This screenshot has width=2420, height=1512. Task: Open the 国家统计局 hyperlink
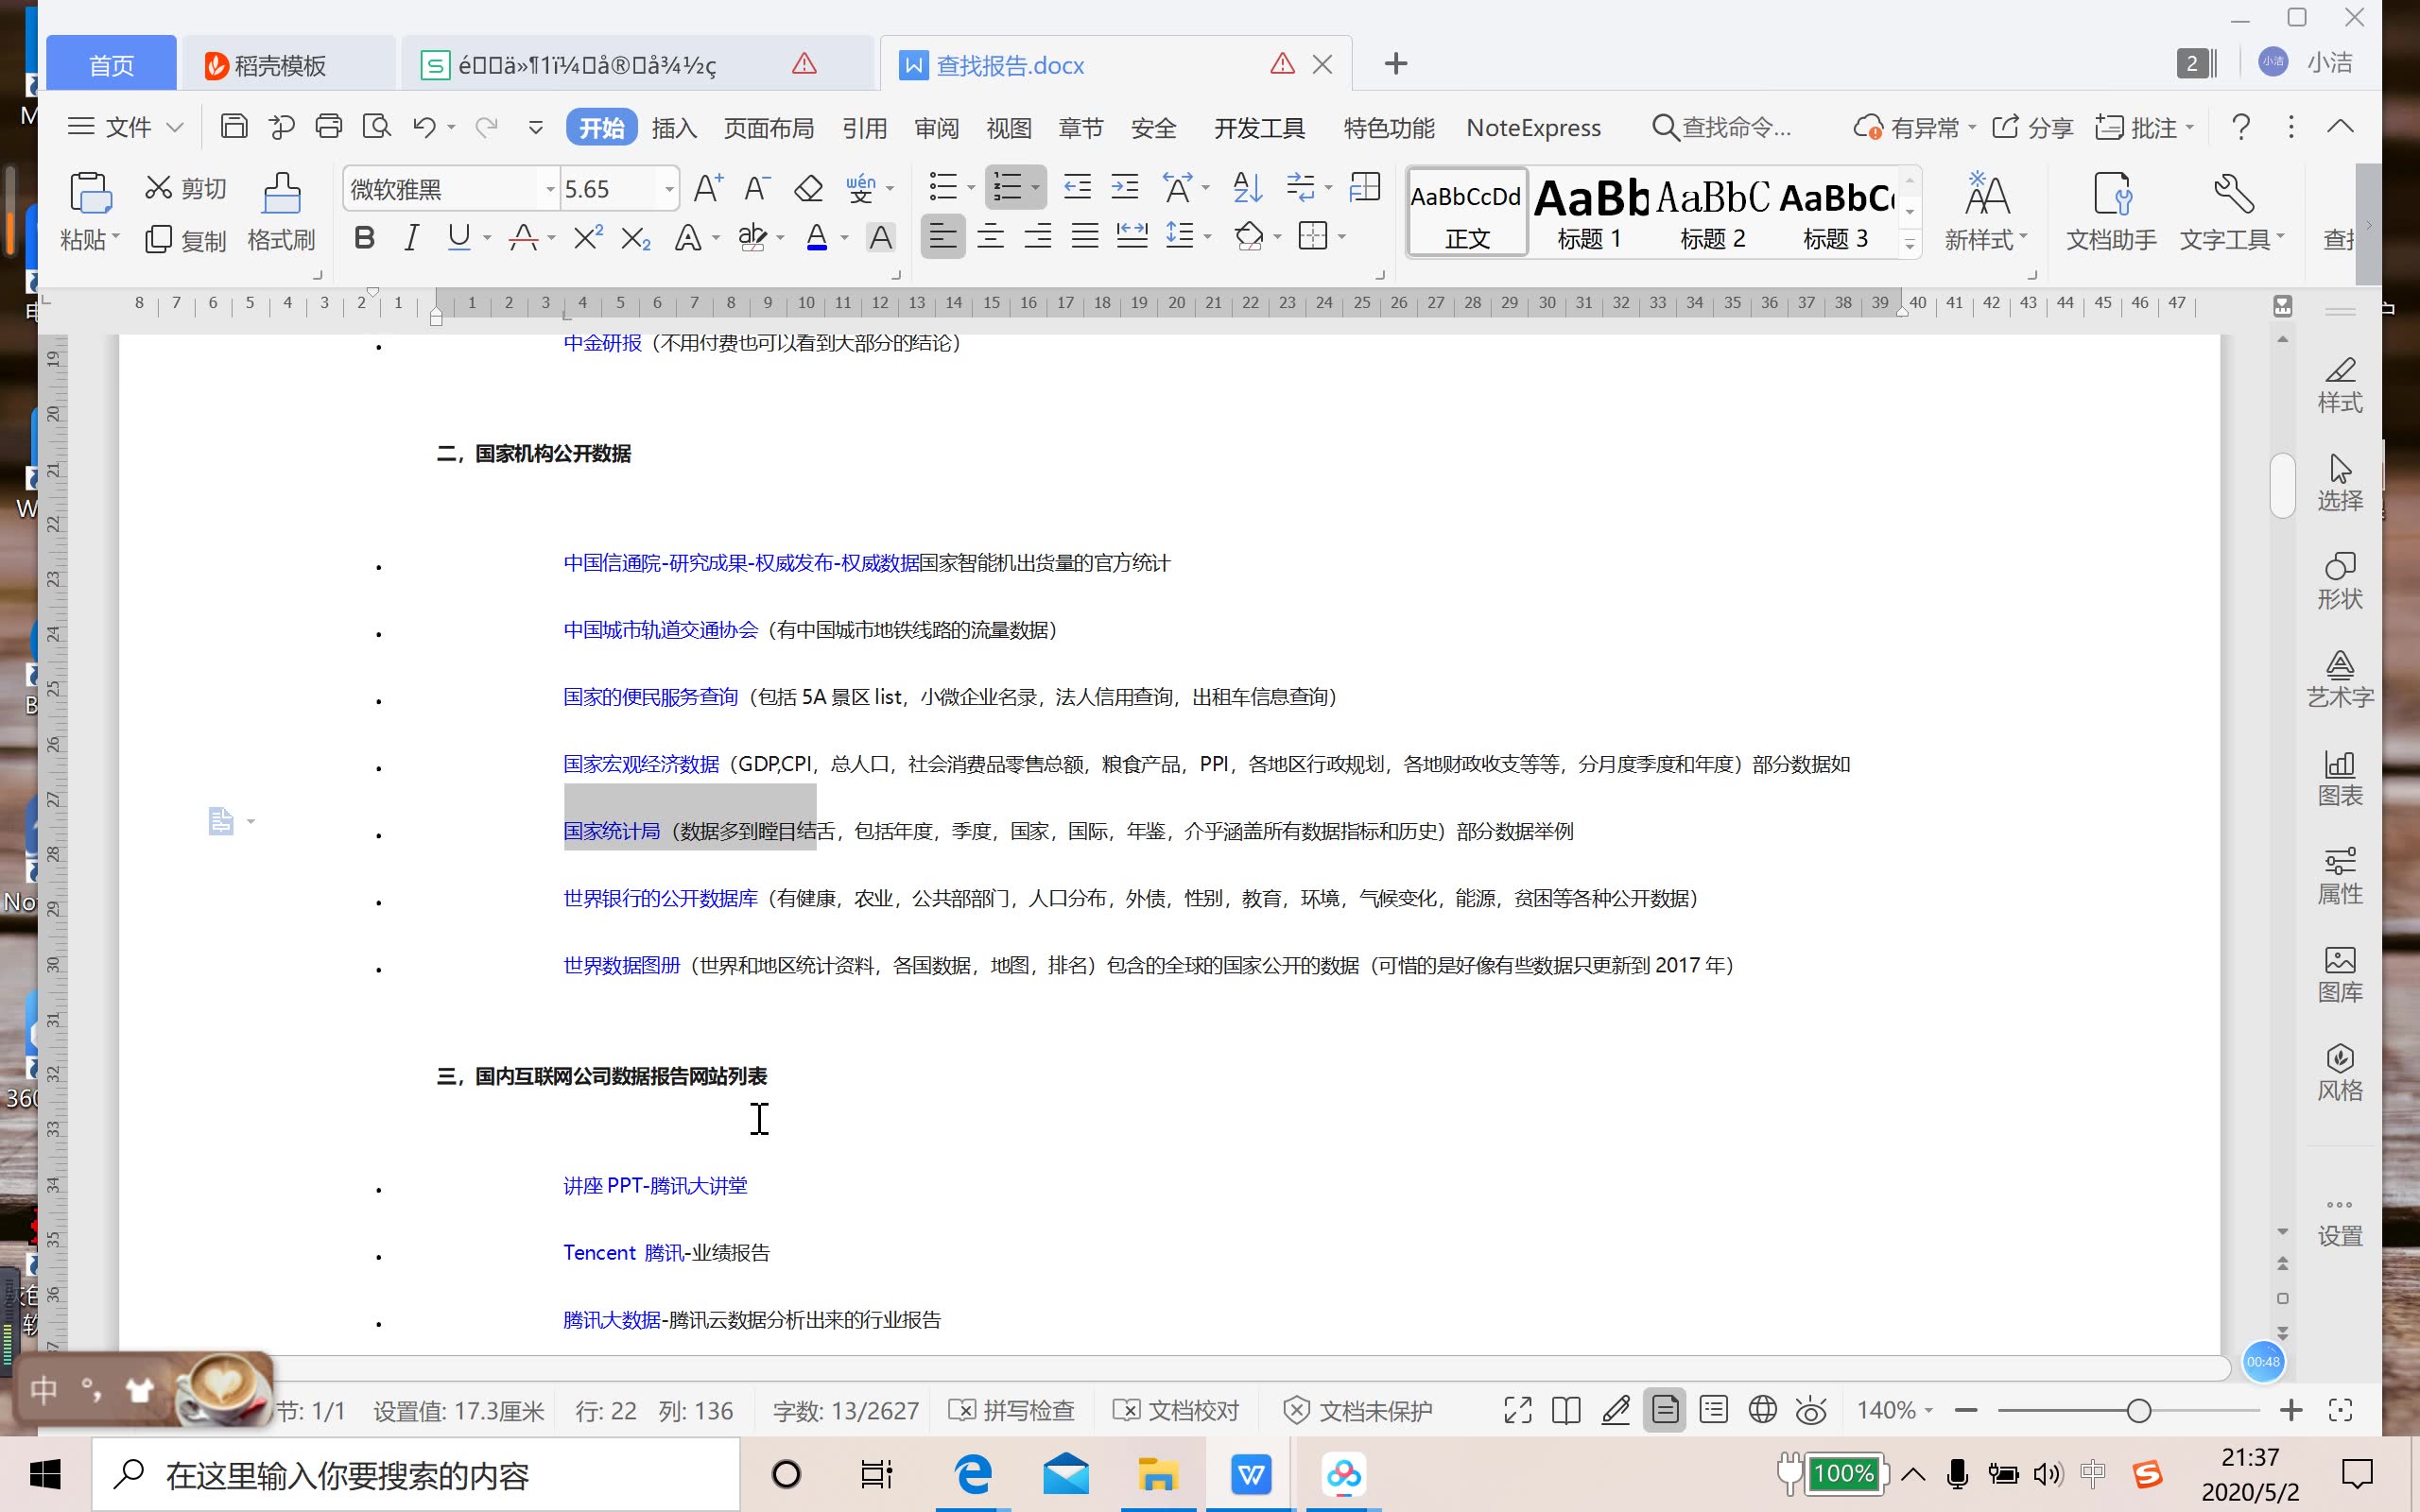[x=612, y=831]
